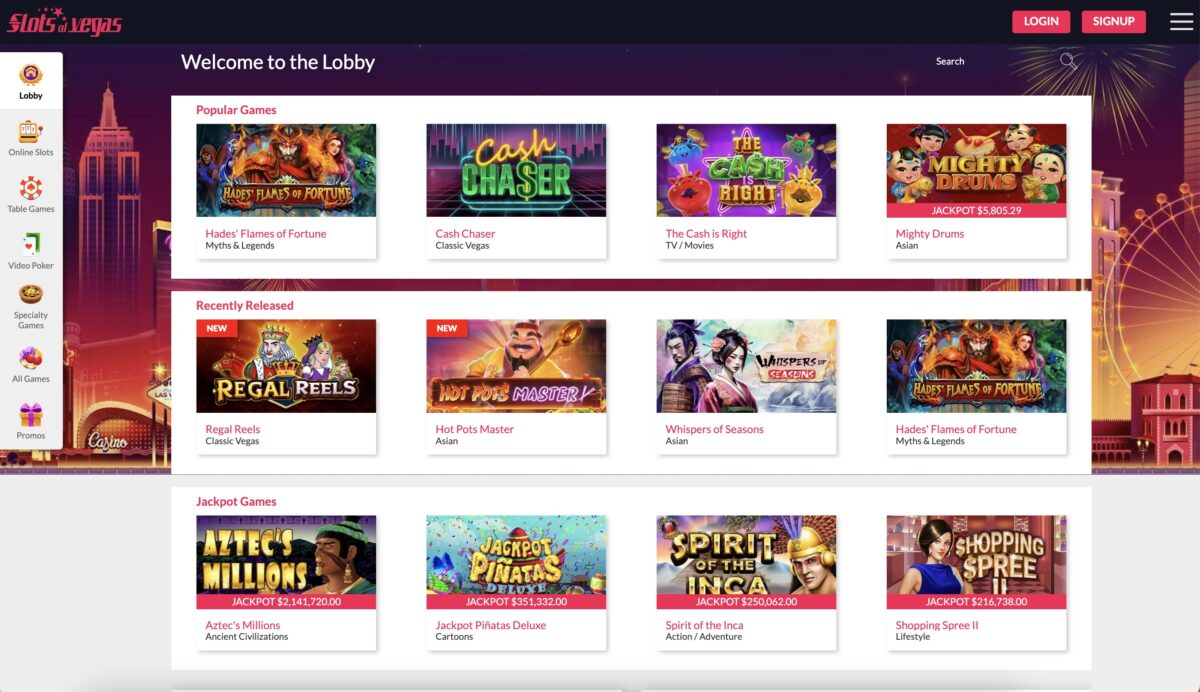The width and height of the screenshot is (1200, 692).
Task: Click the SIGNUP button
Action: coord(1113,21)
